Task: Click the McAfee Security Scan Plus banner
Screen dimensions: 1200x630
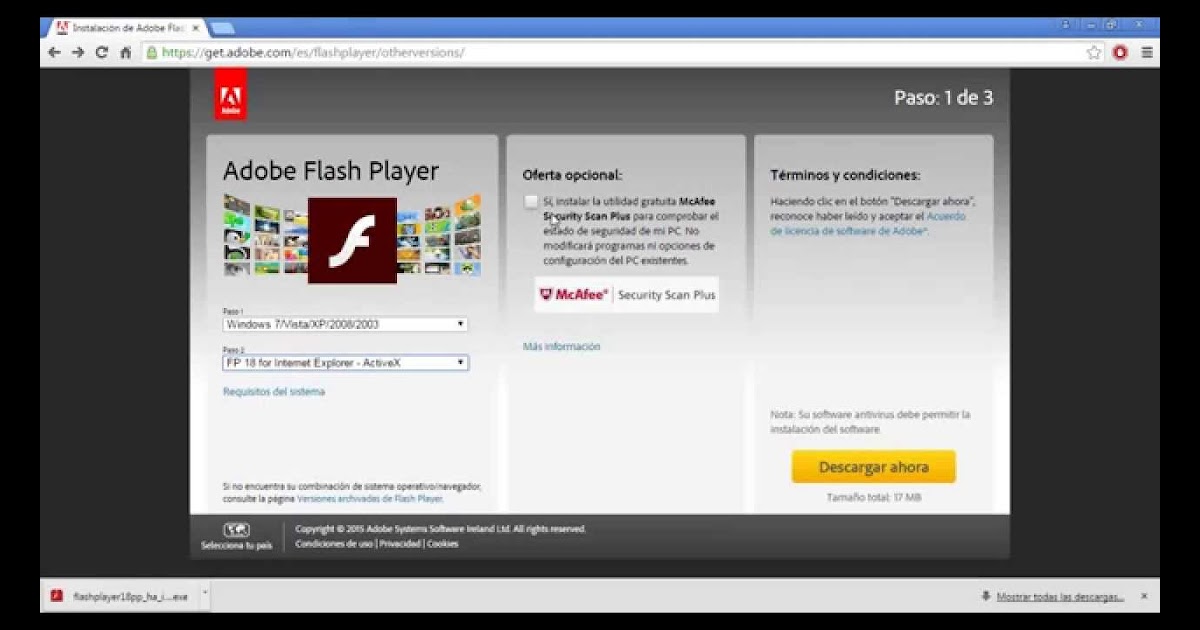Action: coord(626,295)
